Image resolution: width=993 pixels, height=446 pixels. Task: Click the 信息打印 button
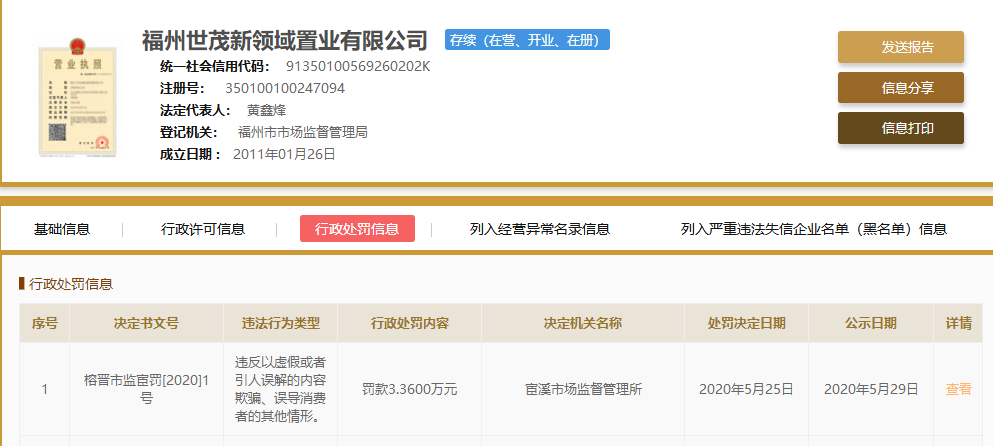tap(901, 129)
